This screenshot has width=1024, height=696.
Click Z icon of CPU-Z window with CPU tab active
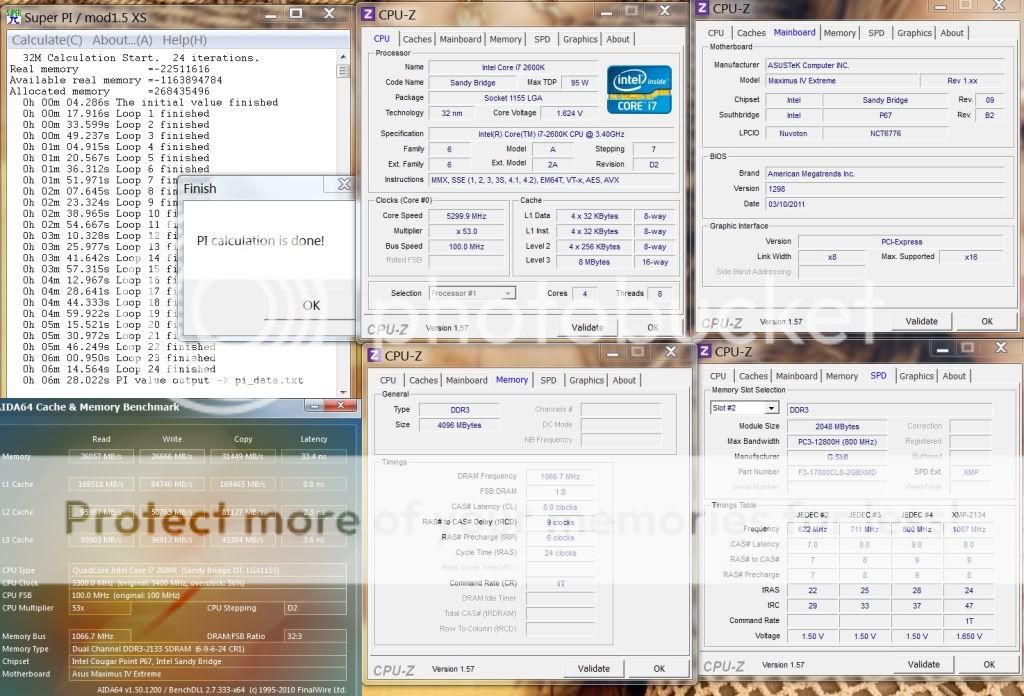point(368,14)
